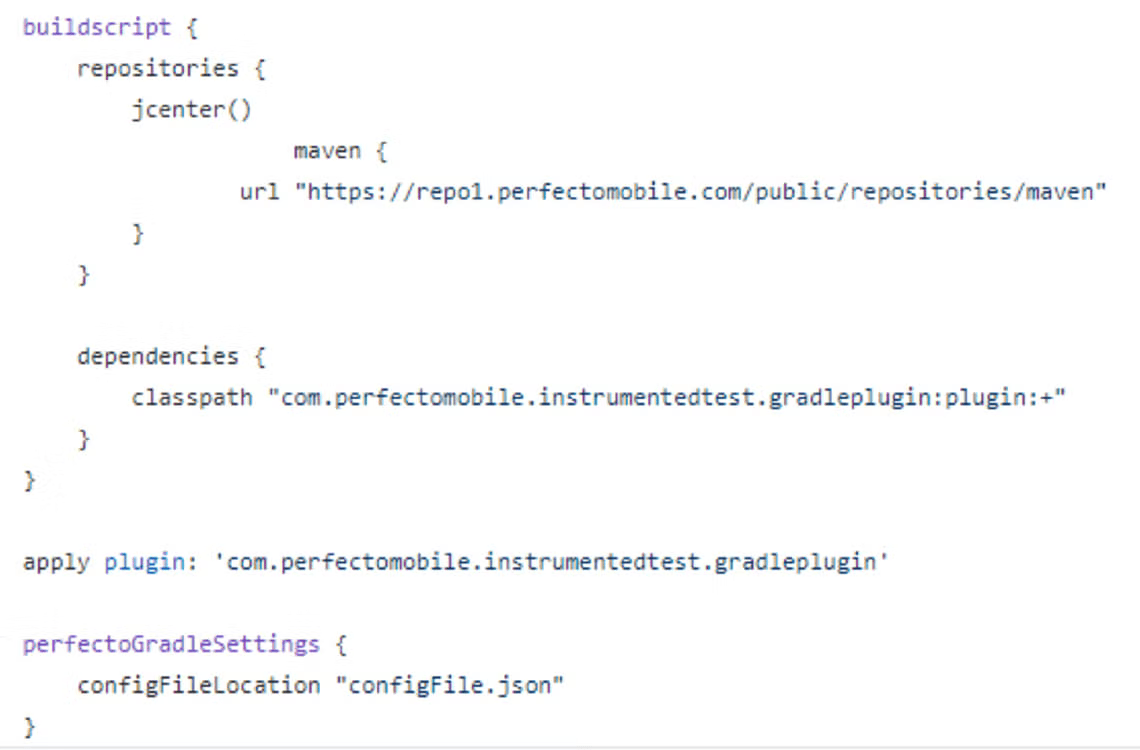Click the maven keyword
Screen dimensions: 1140x750
pyautogui.click(x=327, y=151)
